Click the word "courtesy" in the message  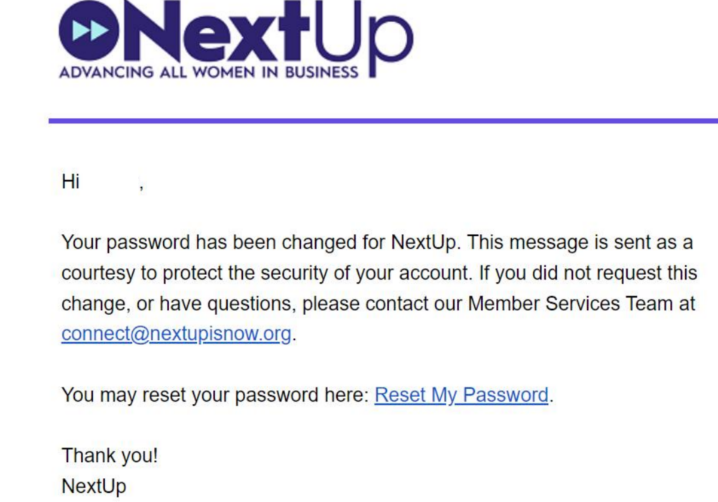click(x=98, y=273)
